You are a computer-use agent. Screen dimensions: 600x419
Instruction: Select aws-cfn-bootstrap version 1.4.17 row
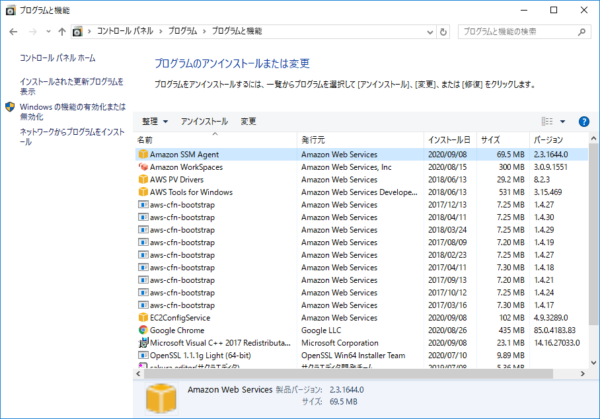pos(362,305)
